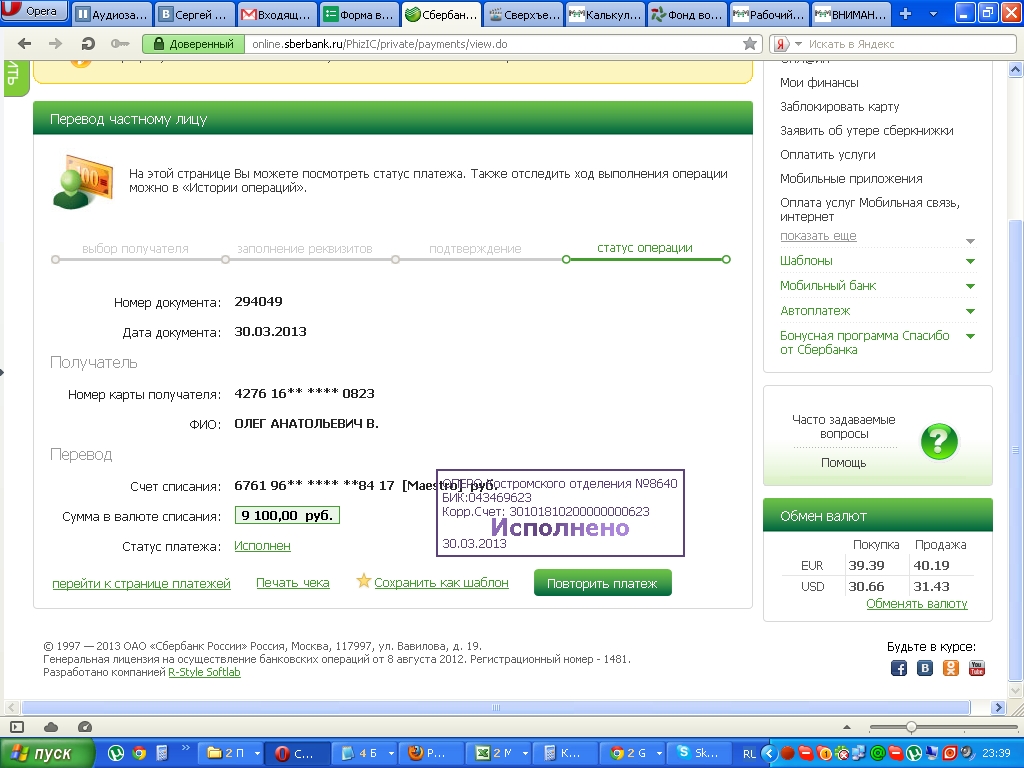The height and width of the screenshot is (768, 1024).
Task: Click 'Печать чека' link
Action: tap(293, 583)
